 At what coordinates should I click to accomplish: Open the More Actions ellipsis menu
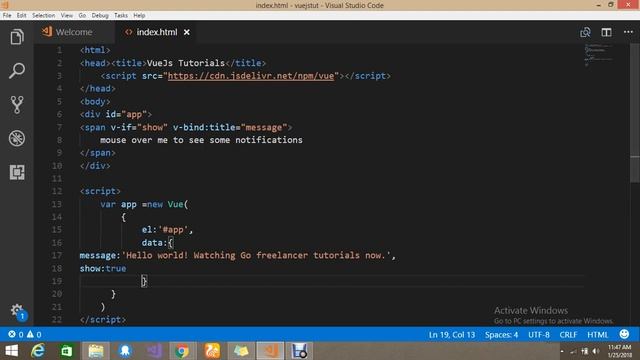point(628,32)
